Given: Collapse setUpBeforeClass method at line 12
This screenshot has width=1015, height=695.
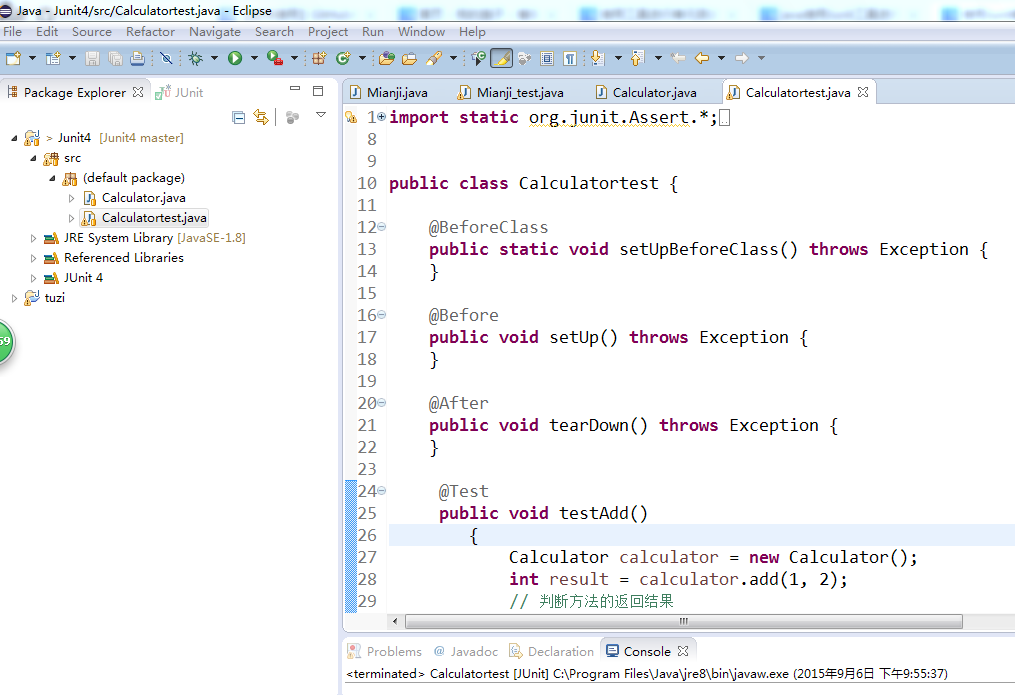Looking at the screenshot, I should point(382,226).
